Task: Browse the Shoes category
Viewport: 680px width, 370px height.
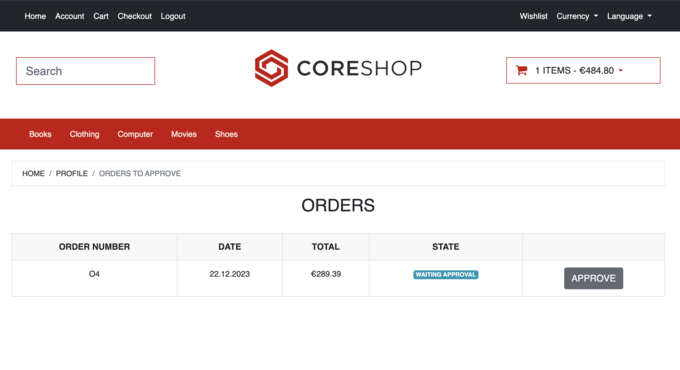Action: [x=226, y=134]
